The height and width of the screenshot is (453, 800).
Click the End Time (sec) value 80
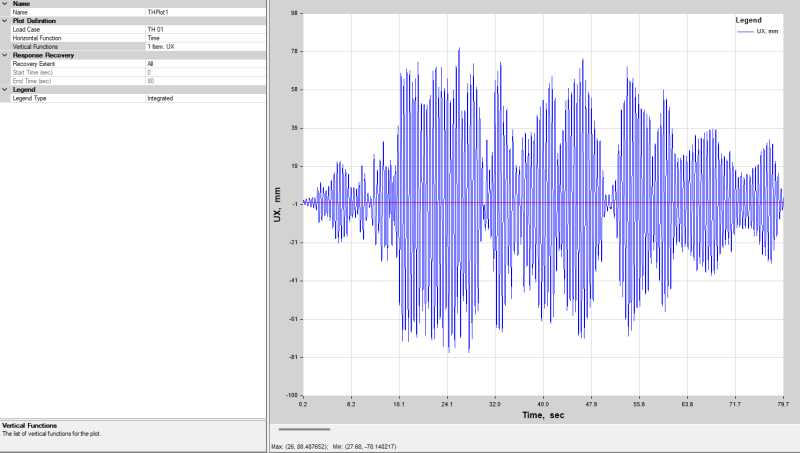pyautogui.click(x=206, y=81)
